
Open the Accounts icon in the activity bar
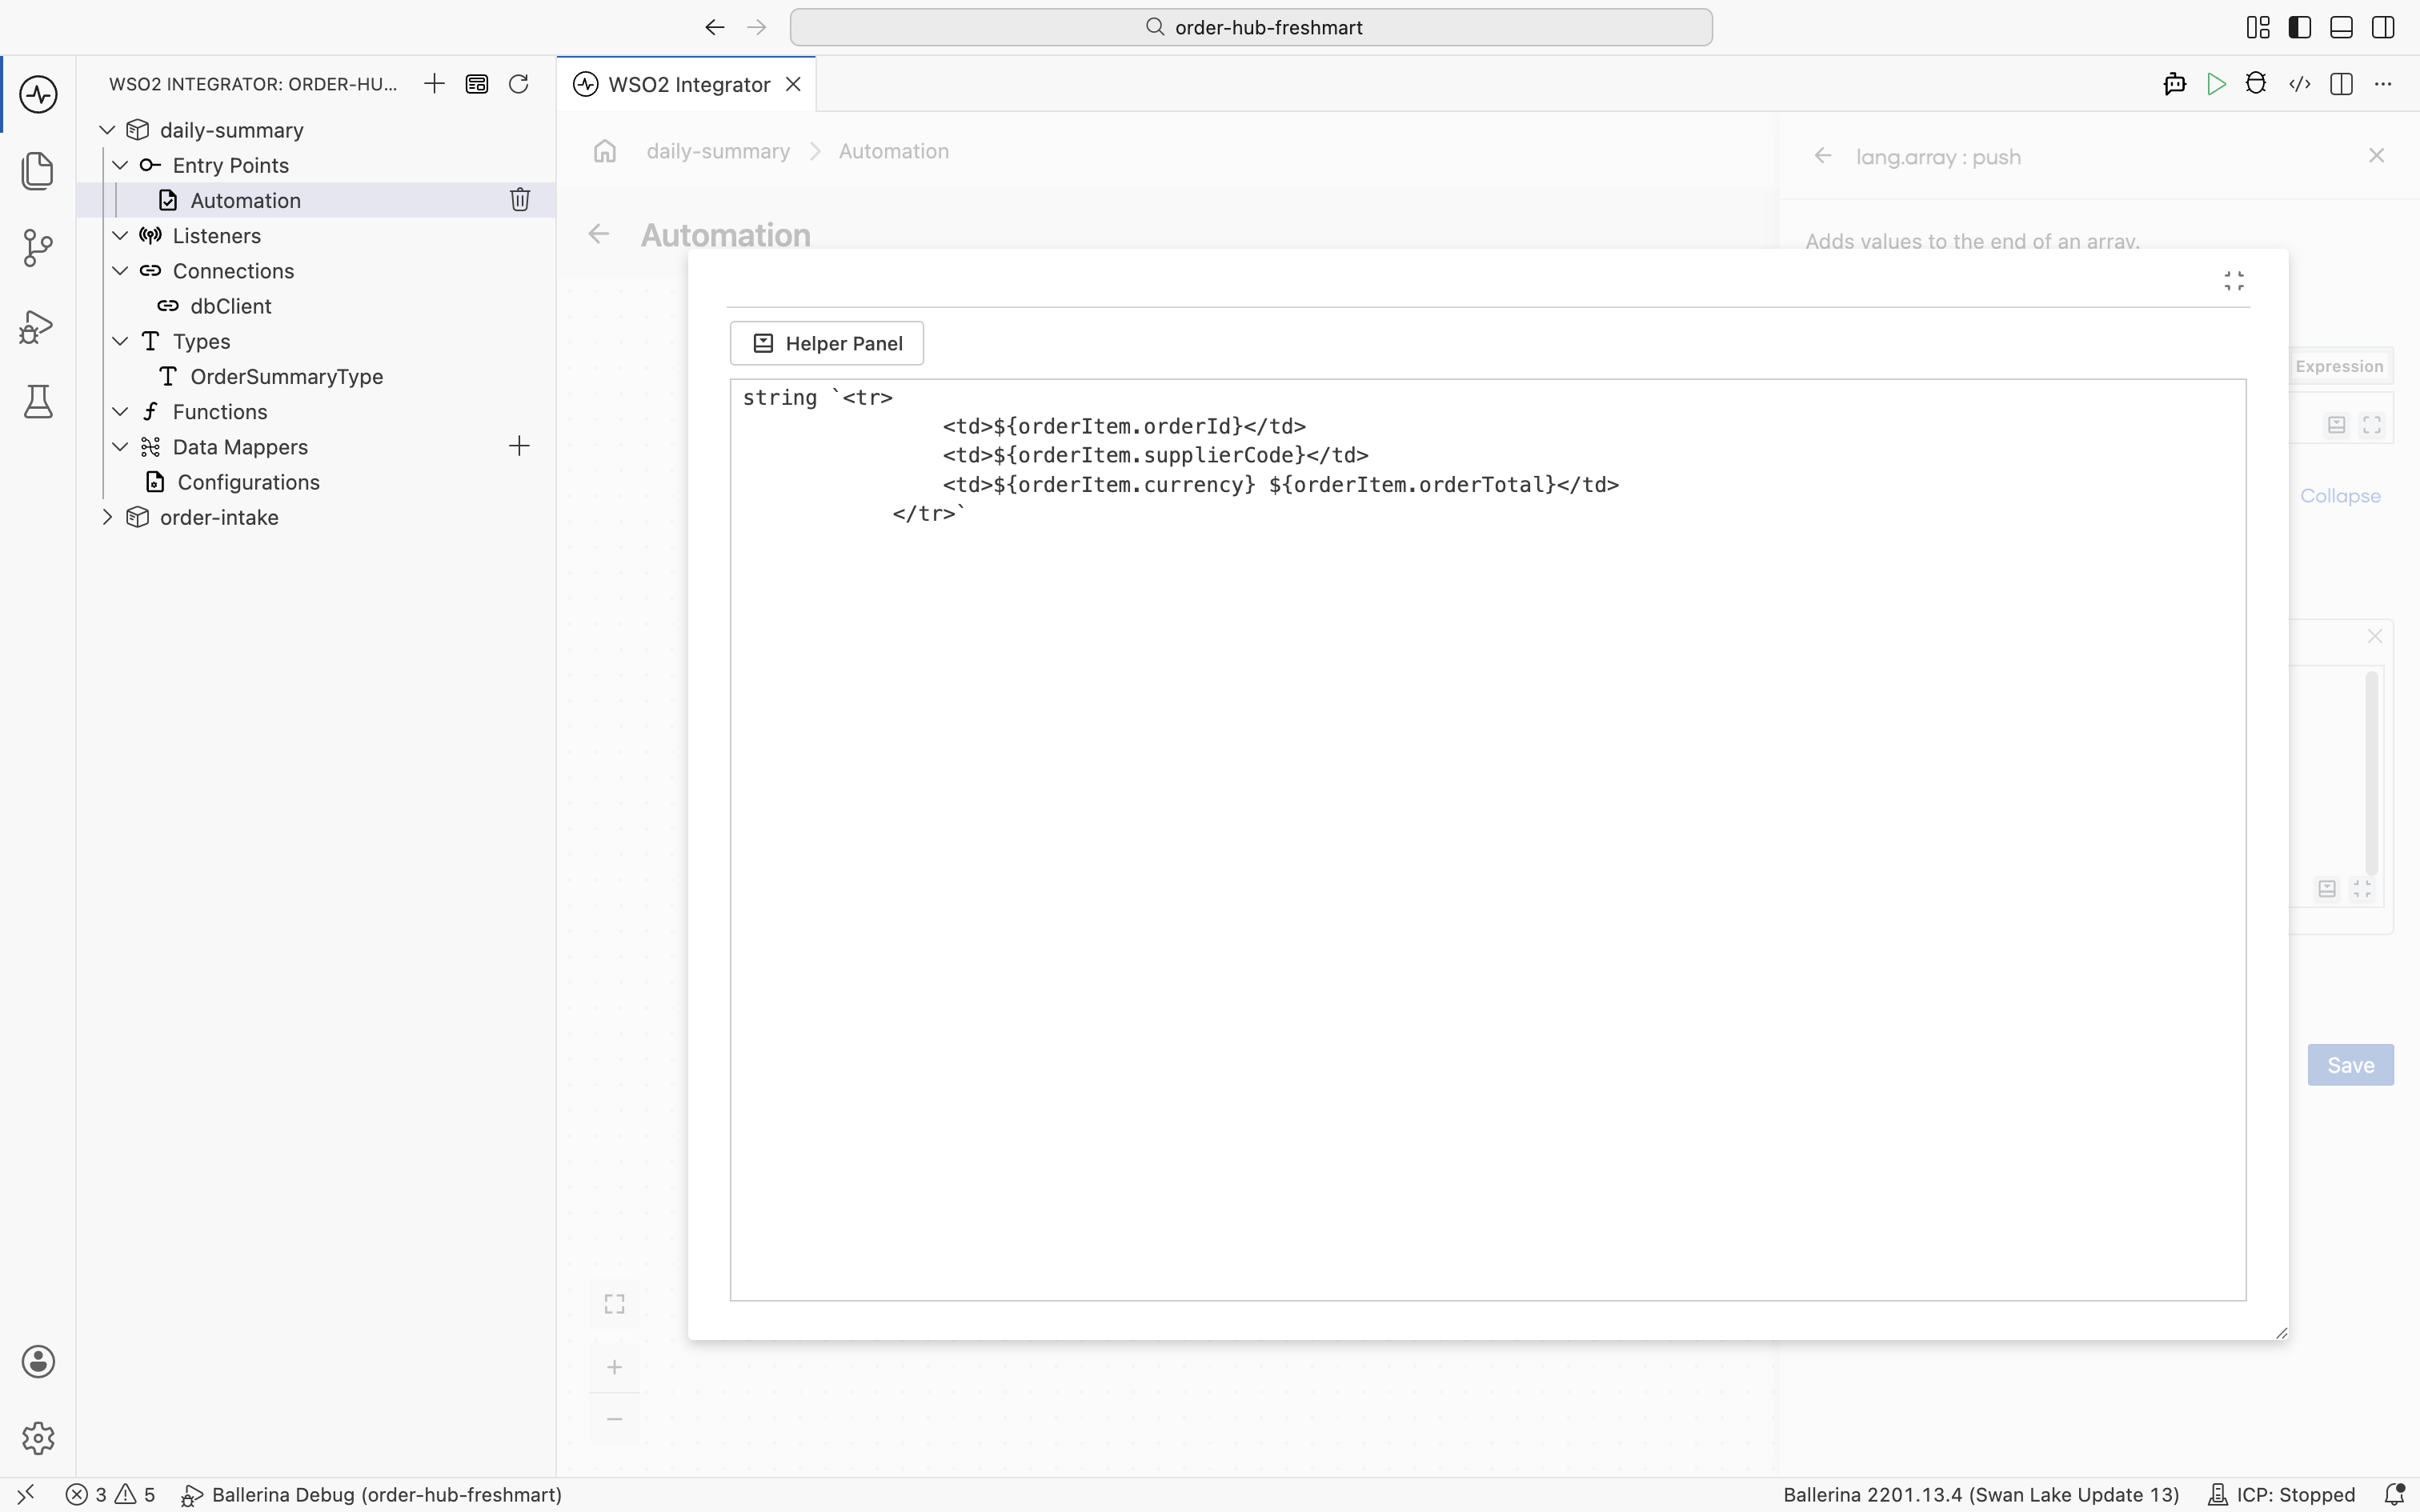pos(38,1362)
